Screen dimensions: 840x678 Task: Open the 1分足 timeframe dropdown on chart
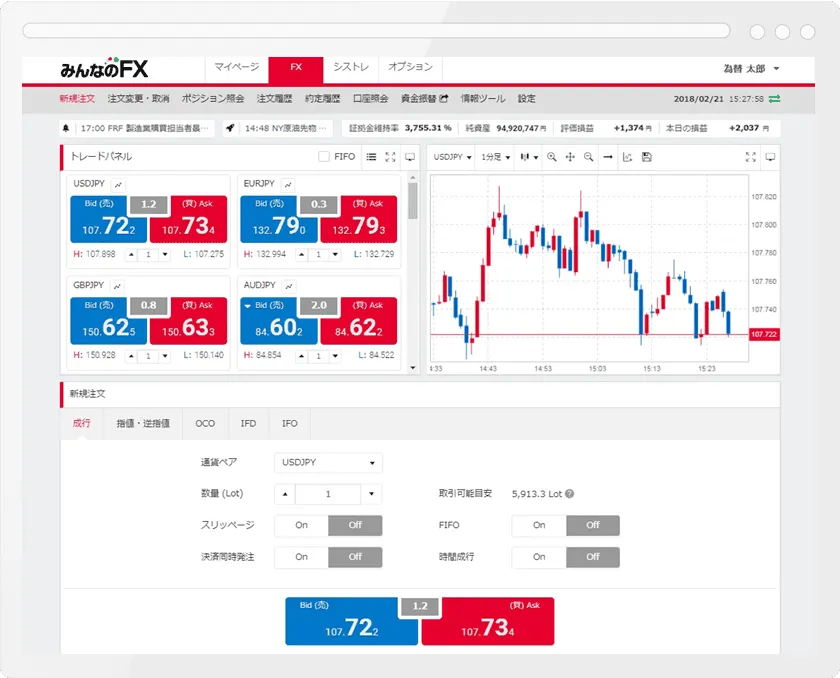pos(496,157)
